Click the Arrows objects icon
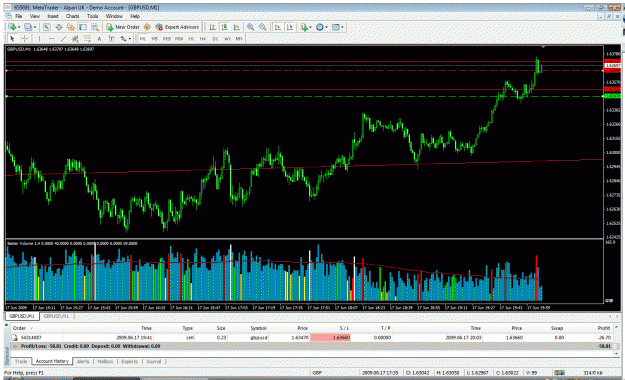Viewport: 625px width, 380px height. pos(123,39)
